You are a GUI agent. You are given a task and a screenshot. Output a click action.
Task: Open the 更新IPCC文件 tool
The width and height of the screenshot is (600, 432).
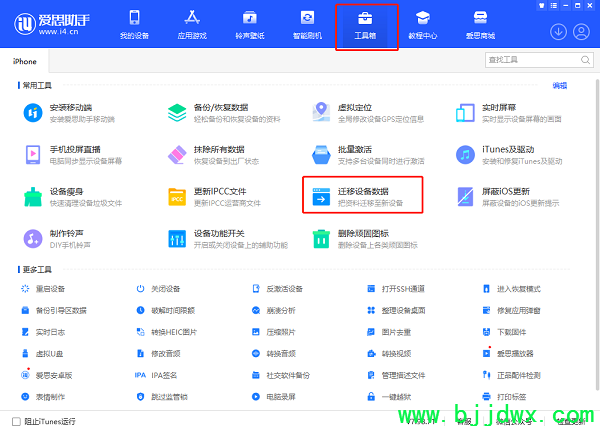click(x=214, y=197)
